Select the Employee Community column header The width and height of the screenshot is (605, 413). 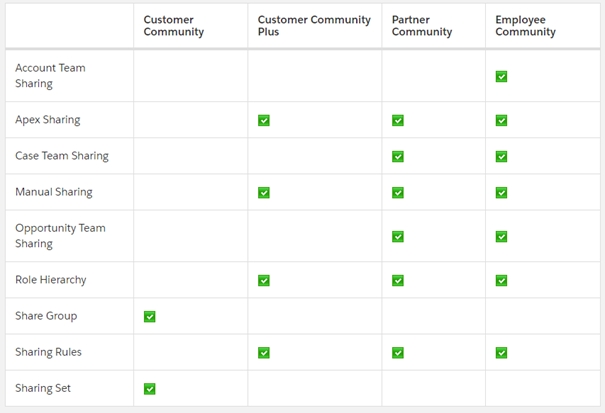point(526,25)
